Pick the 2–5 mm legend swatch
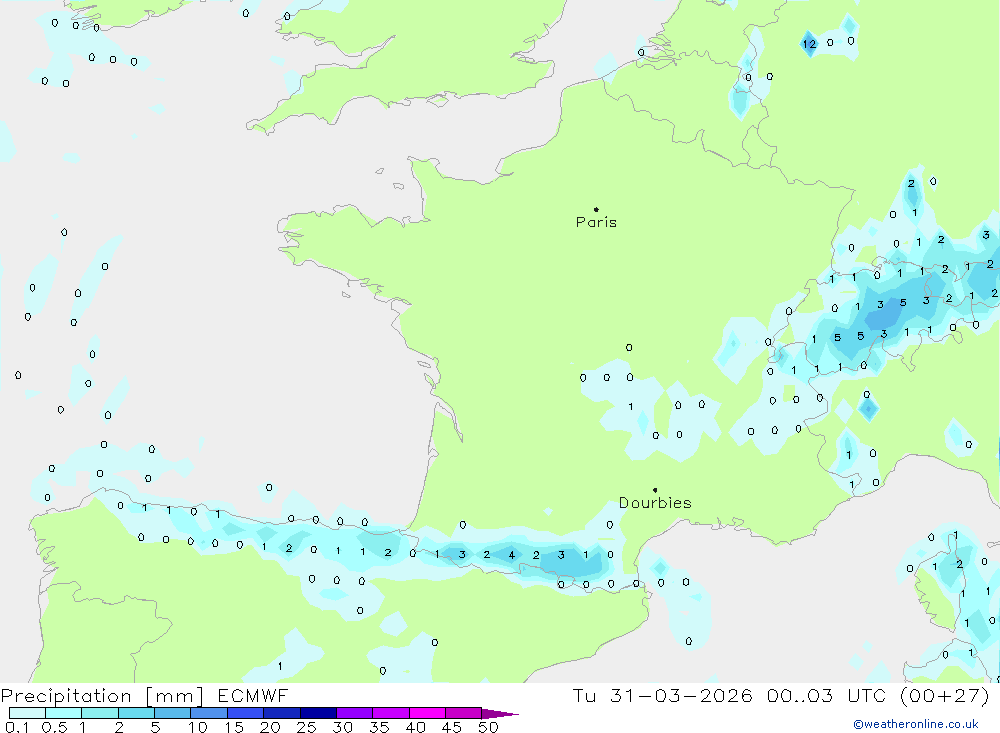This screenshot has height=733, width=1000. coord(136,713)
